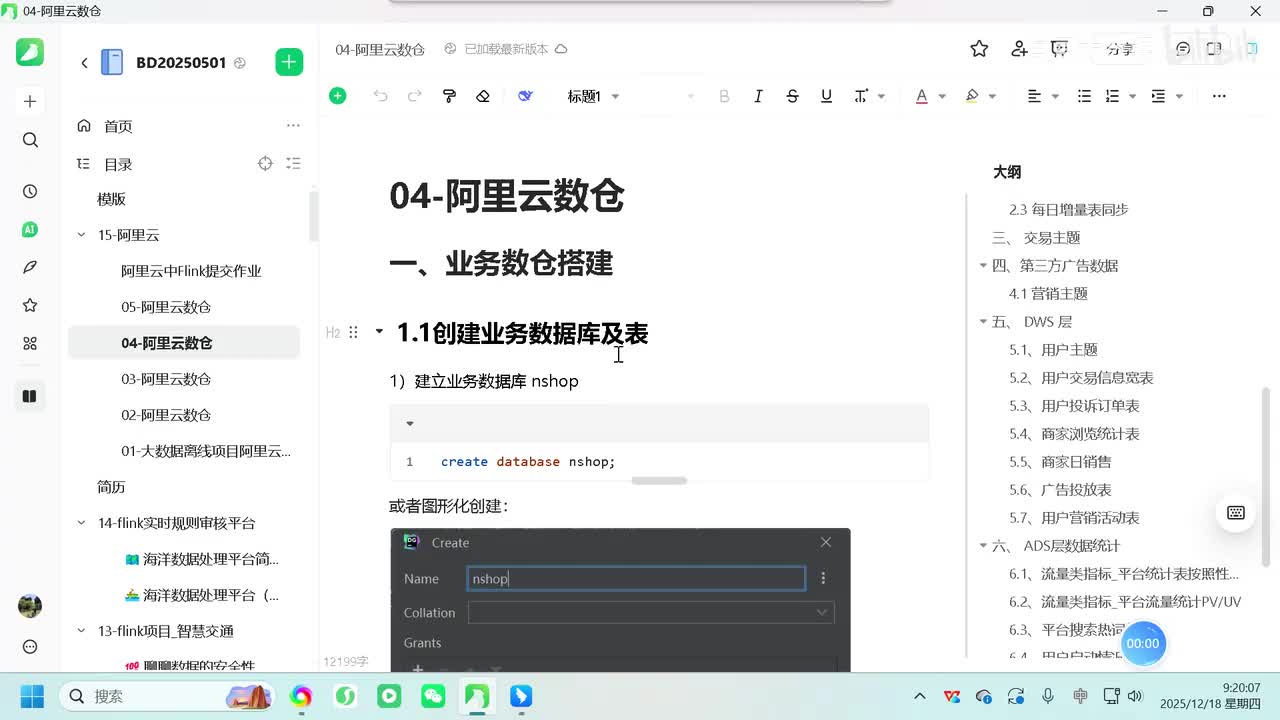
Task: Open the Windows Start menu
Action: pos(32,696)
